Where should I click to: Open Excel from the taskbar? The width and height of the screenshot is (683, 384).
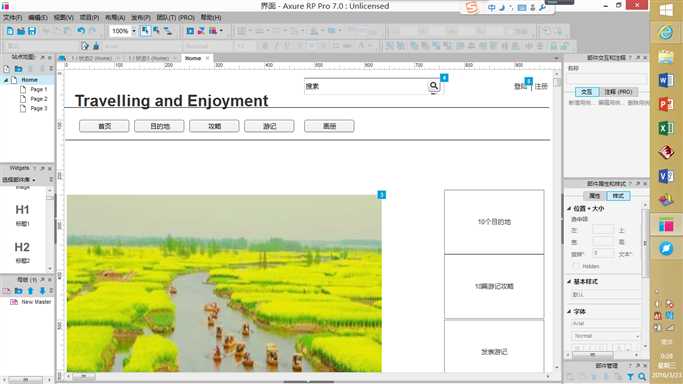pyautogui.click(x=666, y=128)
